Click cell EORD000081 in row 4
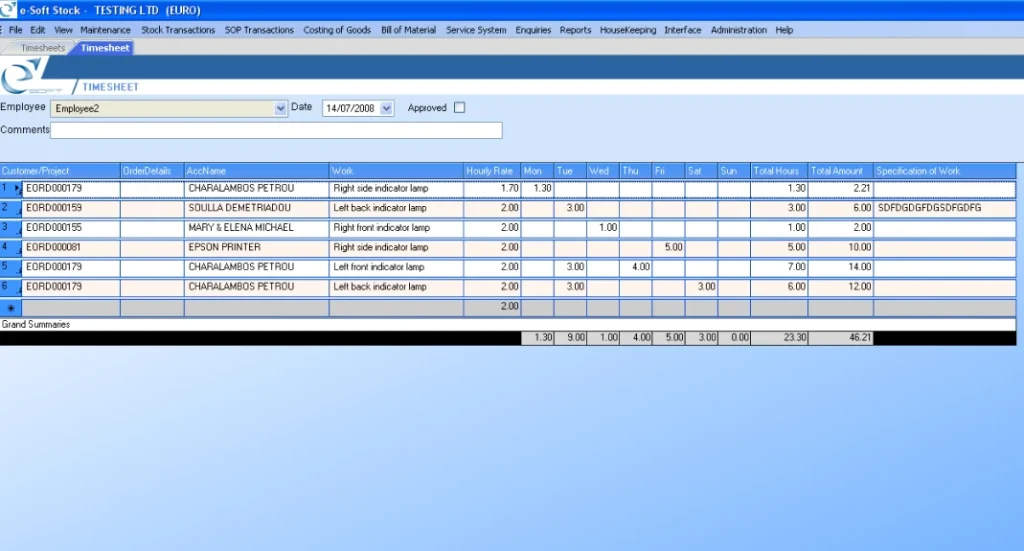 71,247
